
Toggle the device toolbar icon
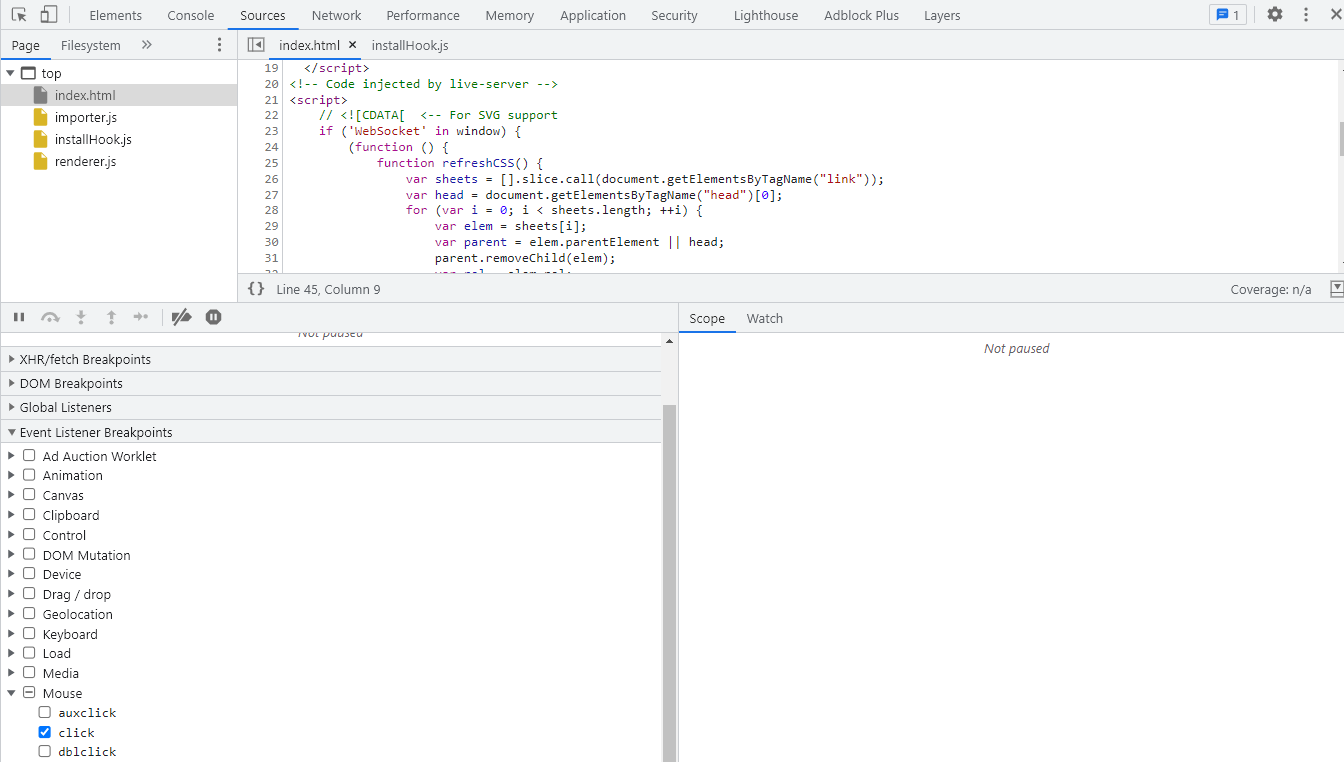coord(48,15)
